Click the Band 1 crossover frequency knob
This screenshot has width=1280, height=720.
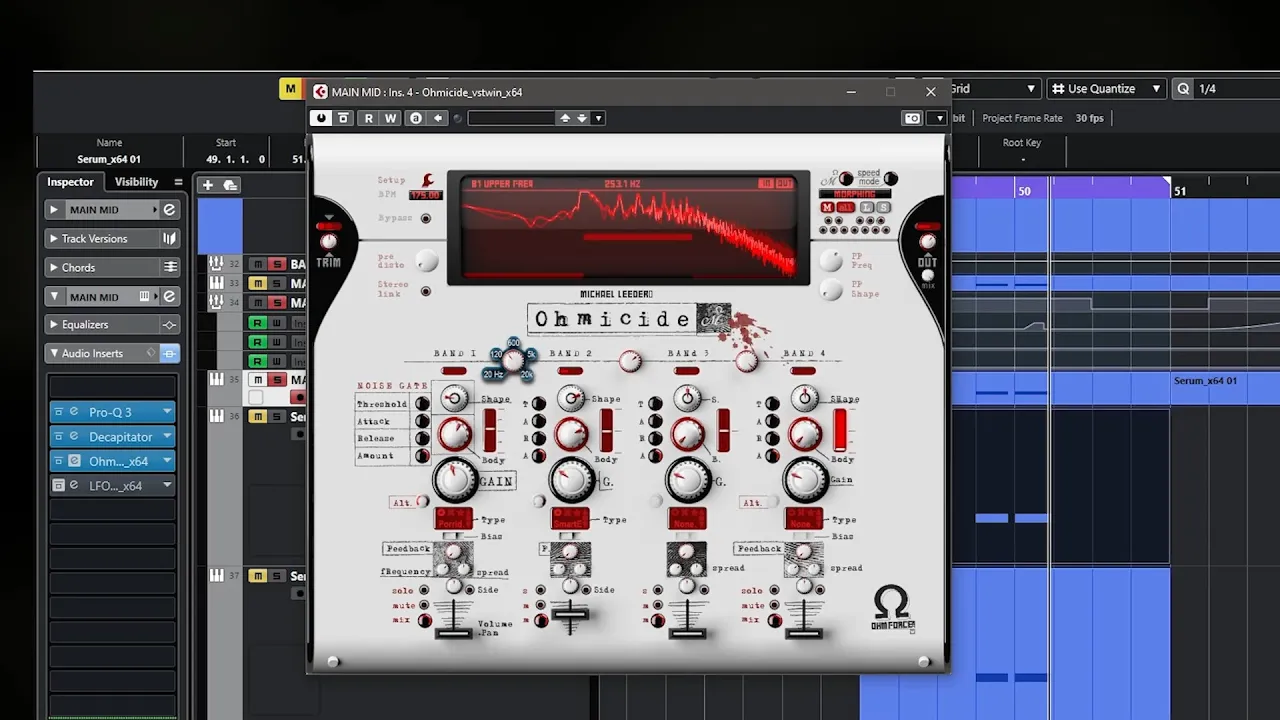pos(512,361)
